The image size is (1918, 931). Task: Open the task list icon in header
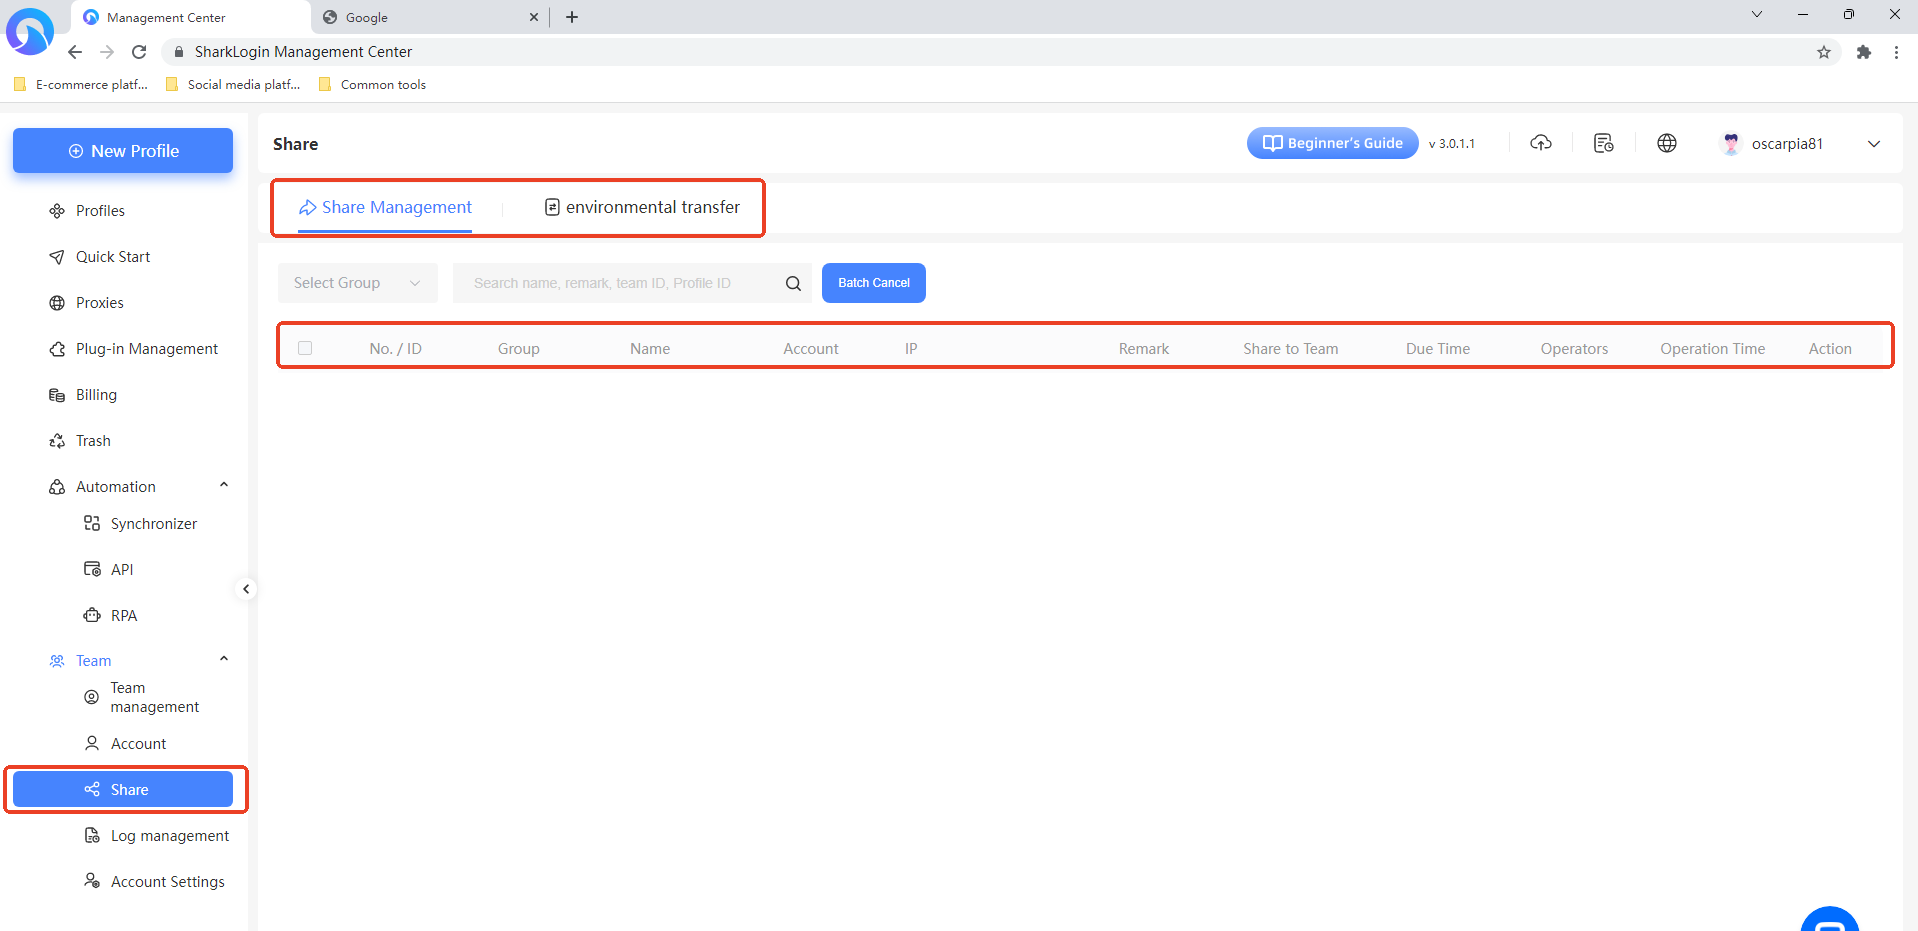(1604, 143)
